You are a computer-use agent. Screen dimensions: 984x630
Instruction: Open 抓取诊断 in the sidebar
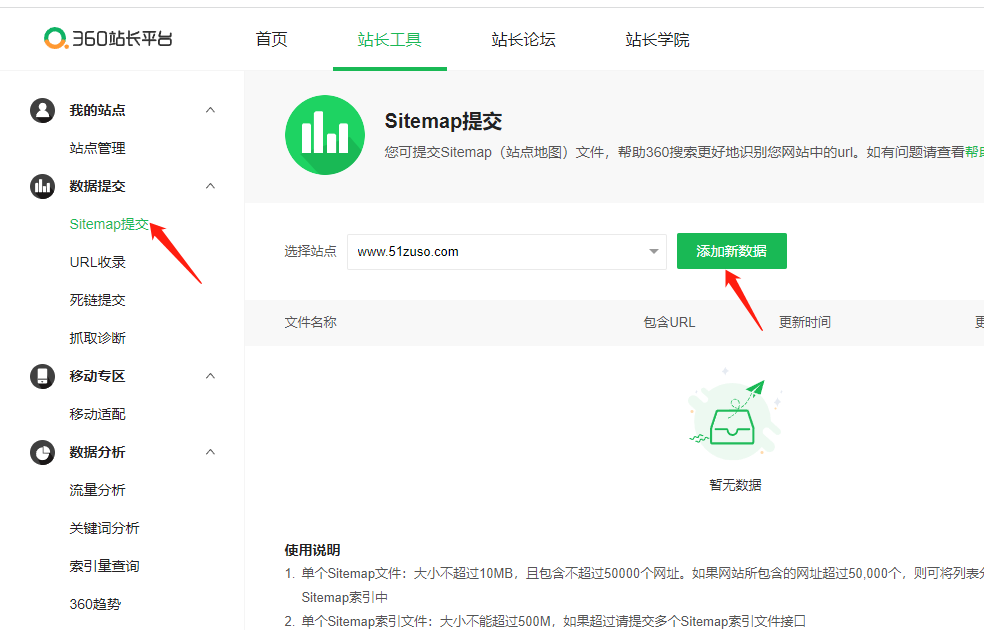tap(97, 338)
